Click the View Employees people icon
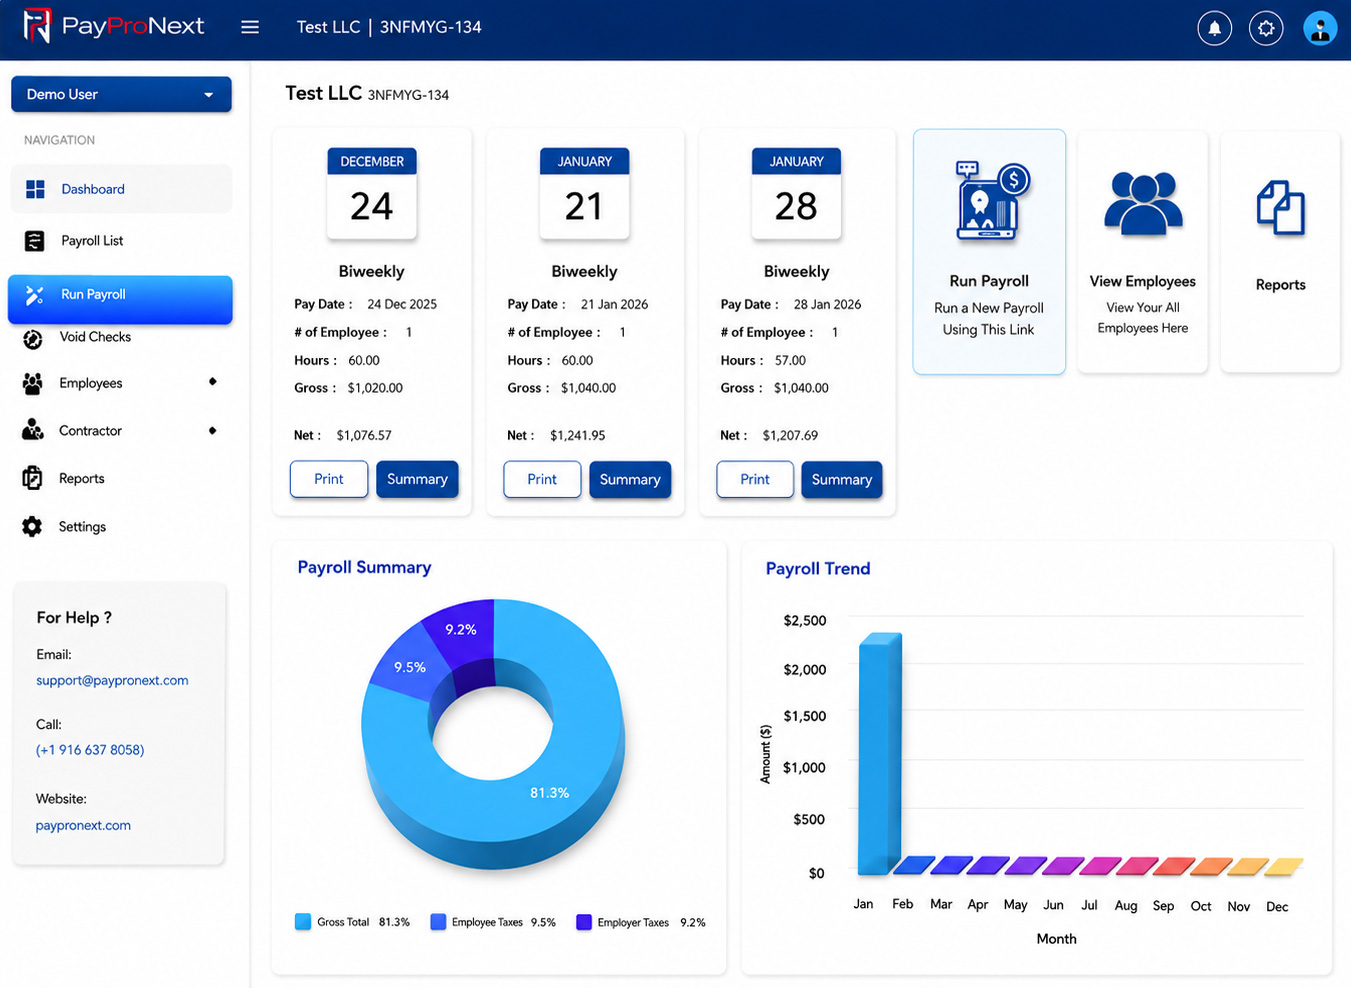 pyautogui.click(x=1143, y=204)
